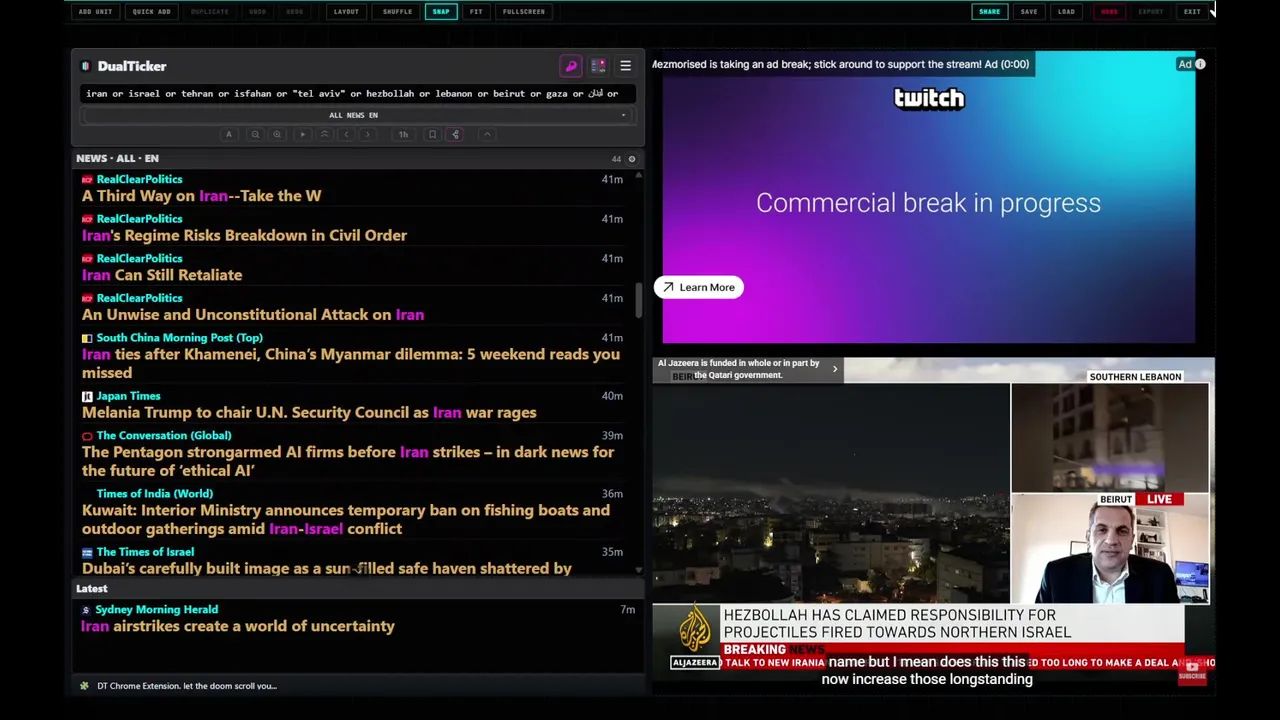Open the LAYOUT menu
This screenshot has width=1280, height=720.
point(346,12)
